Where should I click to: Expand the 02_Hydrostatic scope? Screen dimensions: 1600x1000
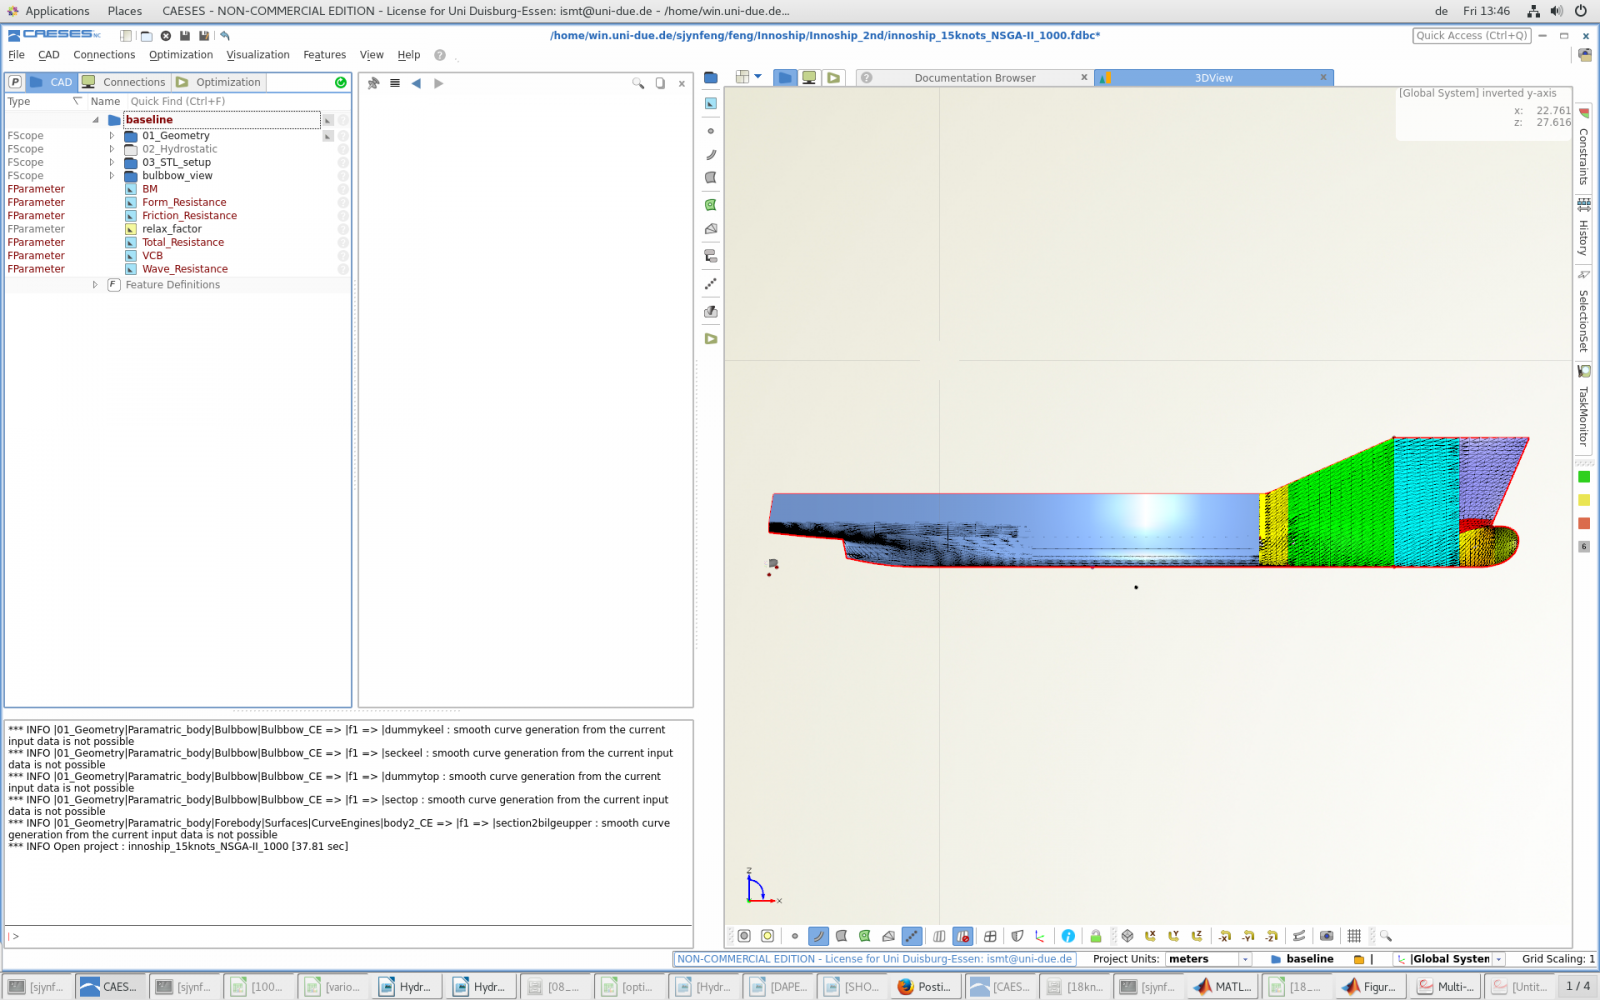click(x=112, y=149)
